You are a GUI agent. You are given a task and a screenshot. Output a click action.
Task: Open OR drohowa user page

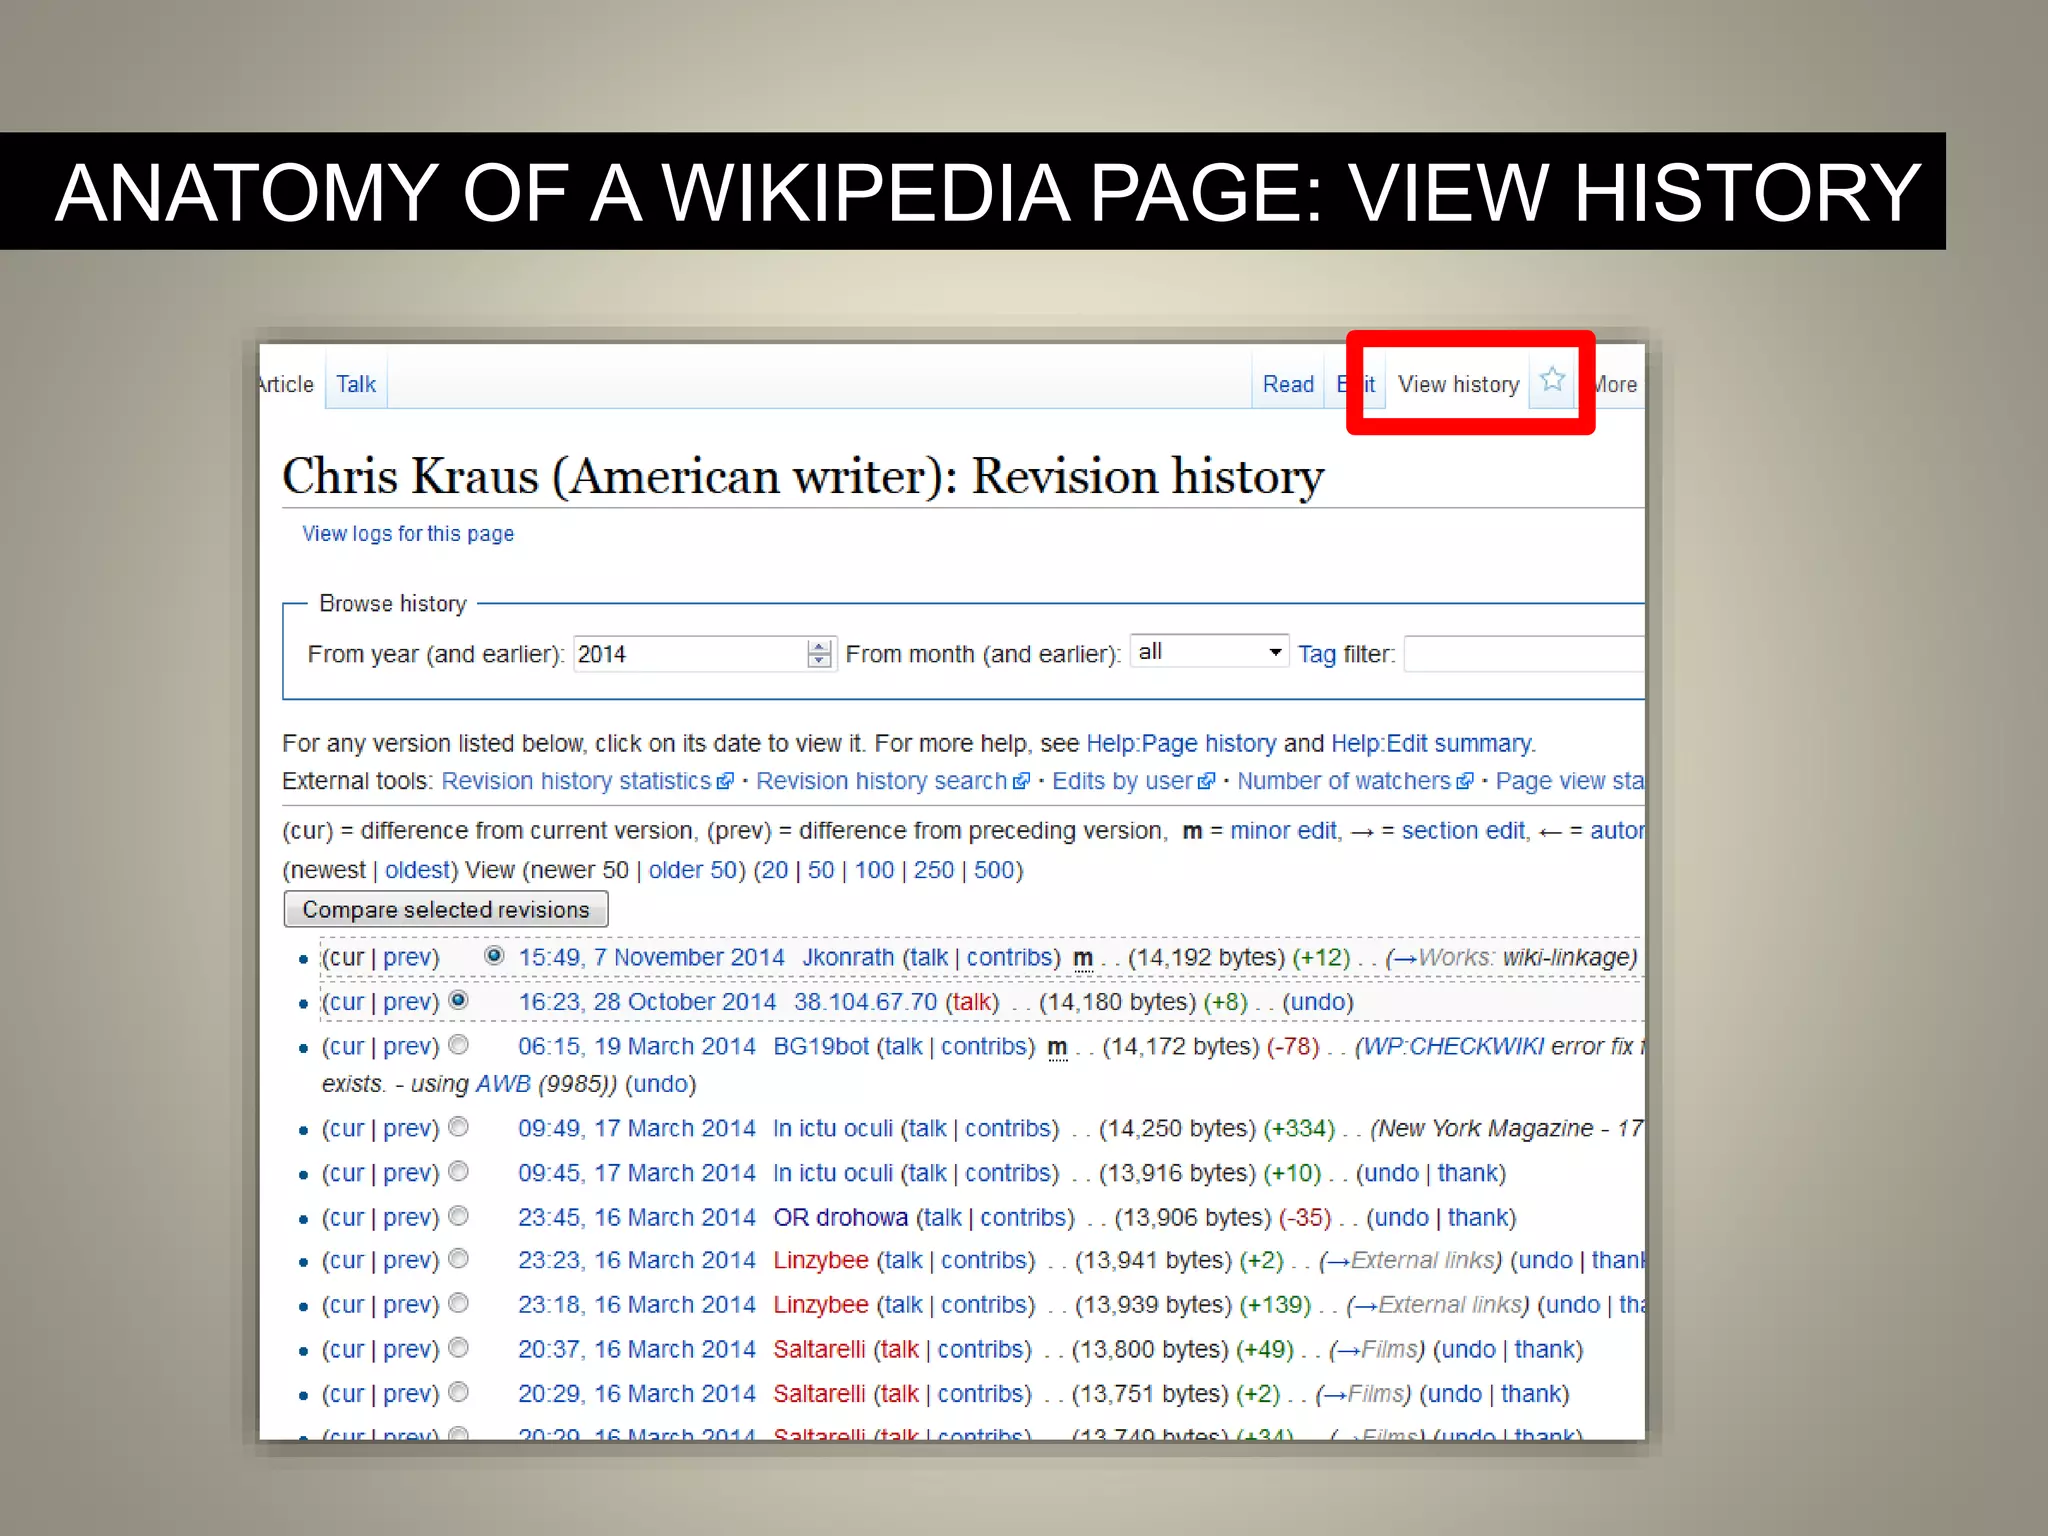click(x=841, y=1218)
